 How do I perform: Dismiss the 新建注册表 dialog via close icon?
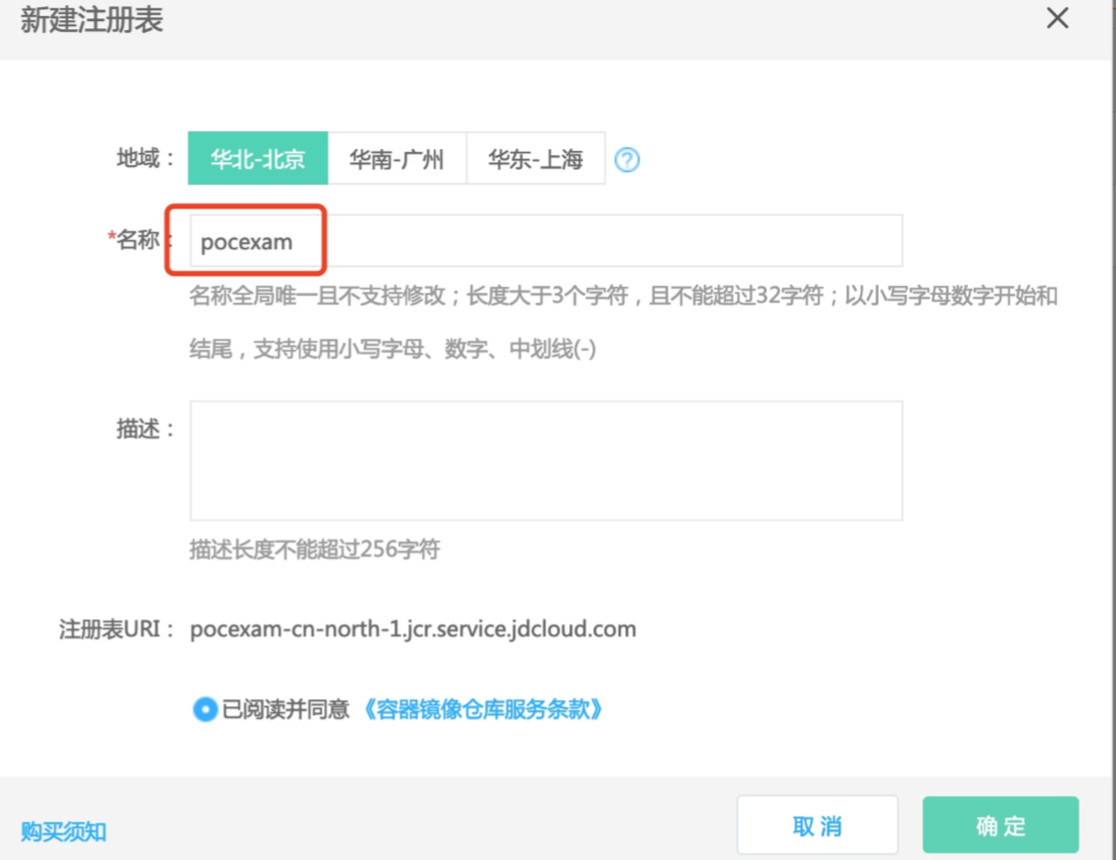pyautogui.click(x=1057, y=18)
